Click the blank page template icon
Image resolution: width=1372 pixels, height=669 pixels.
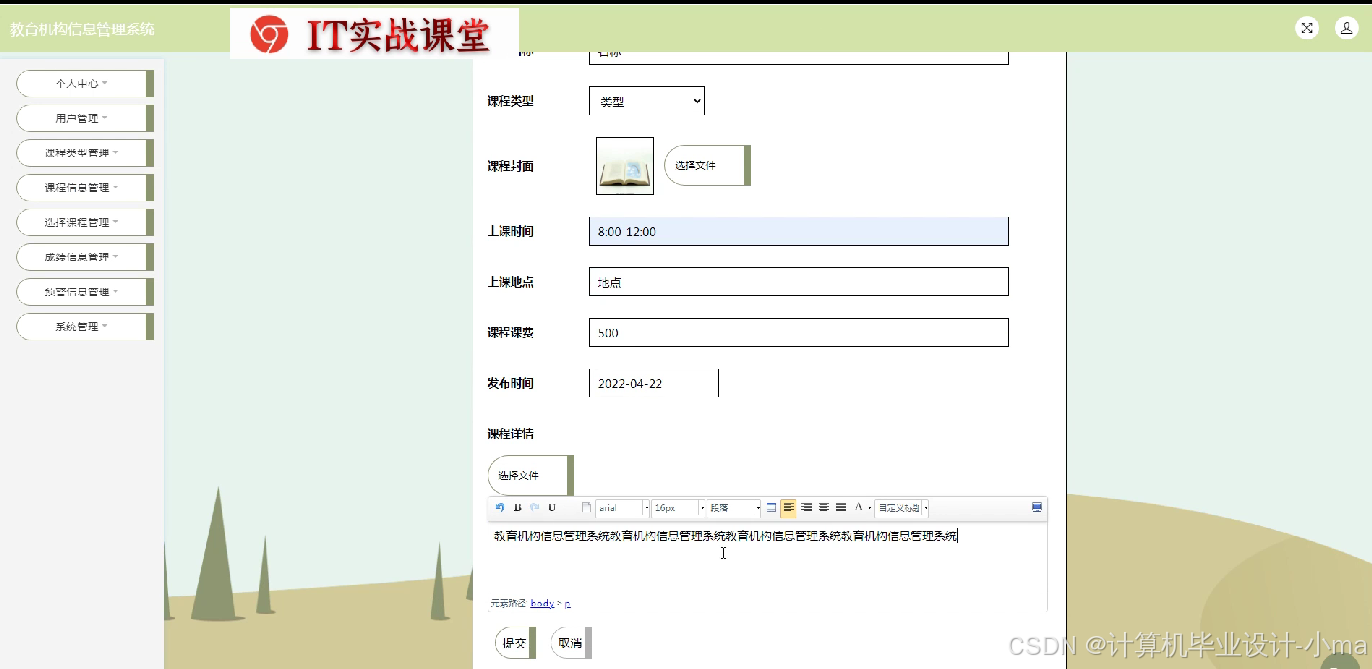(586, 508)
